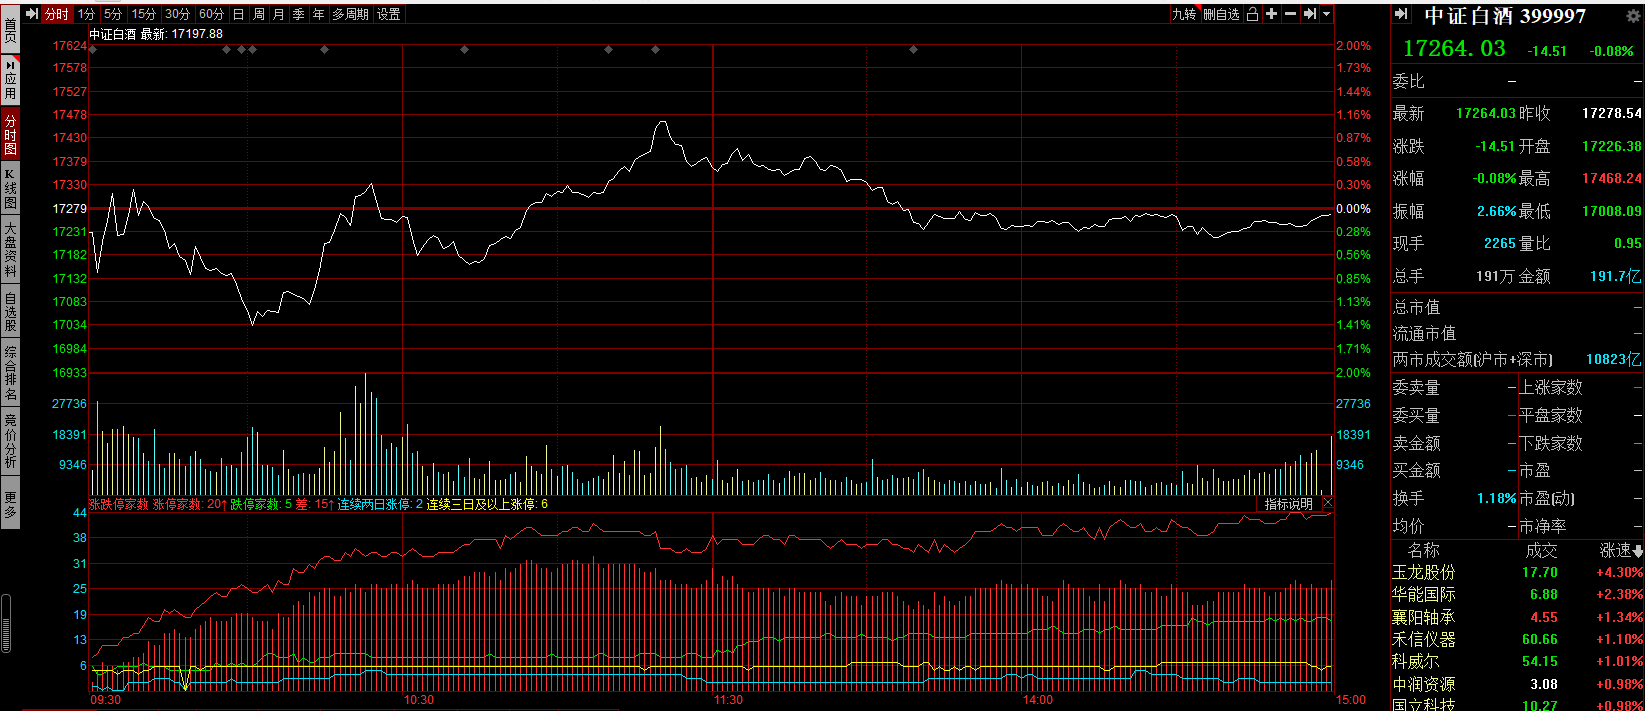Click the left edge scrollbar handle
Viewport: 1645px width, 711px height.
click(5, 624)
